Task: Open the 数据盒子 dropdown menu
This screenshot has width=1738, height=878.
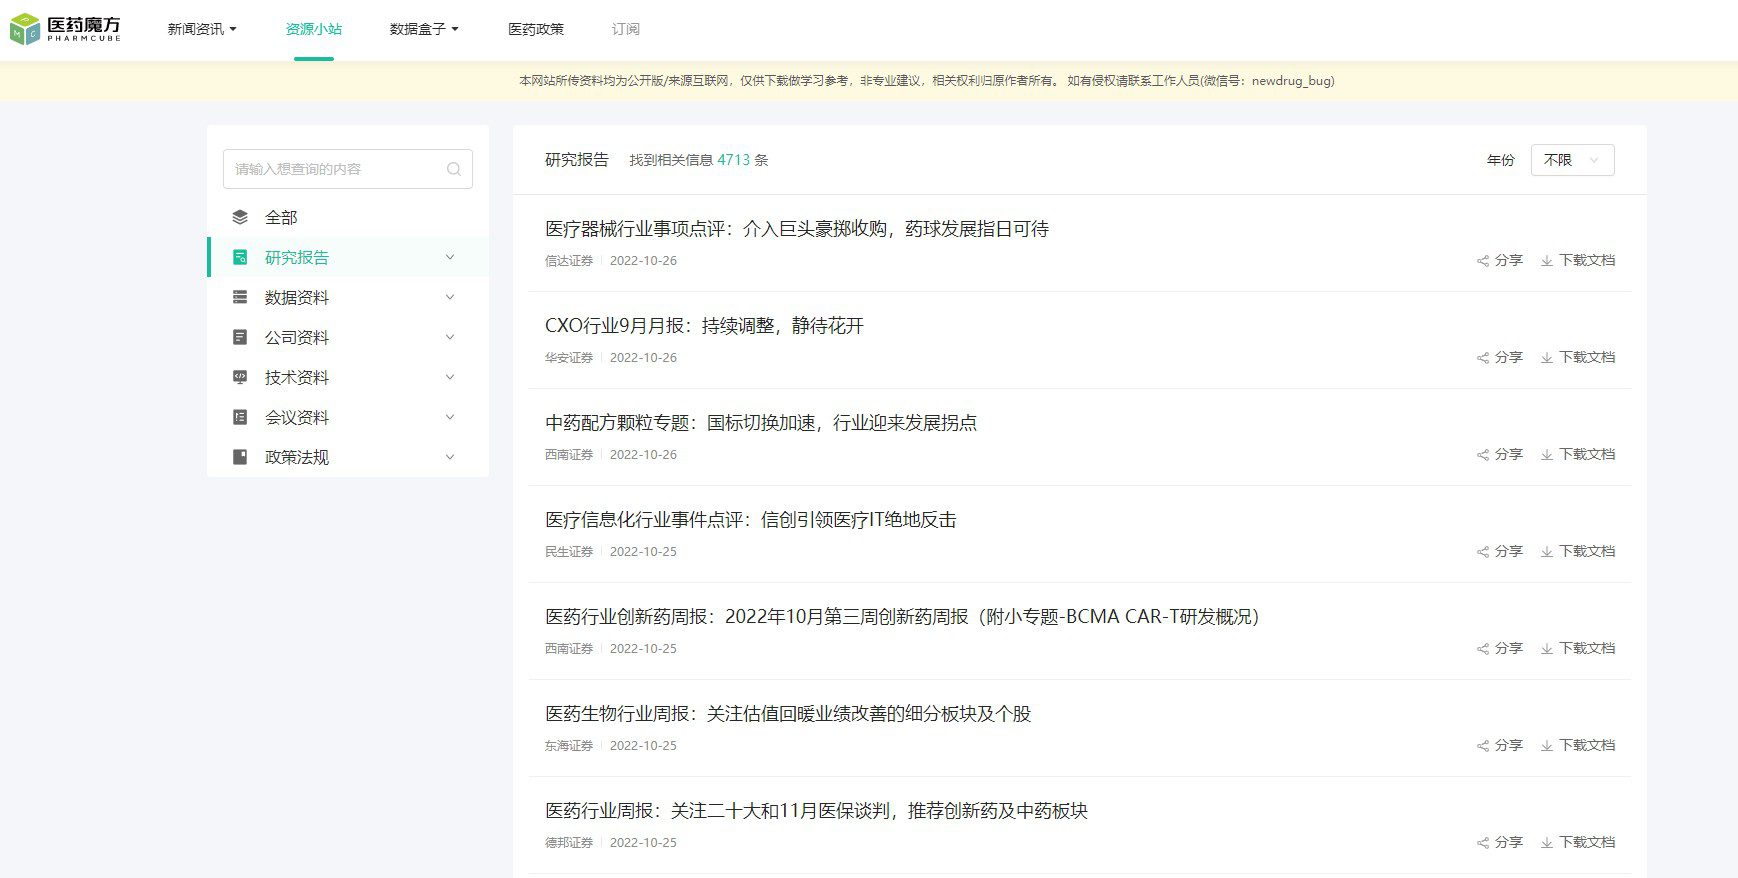Action: [x=424, y=29]
